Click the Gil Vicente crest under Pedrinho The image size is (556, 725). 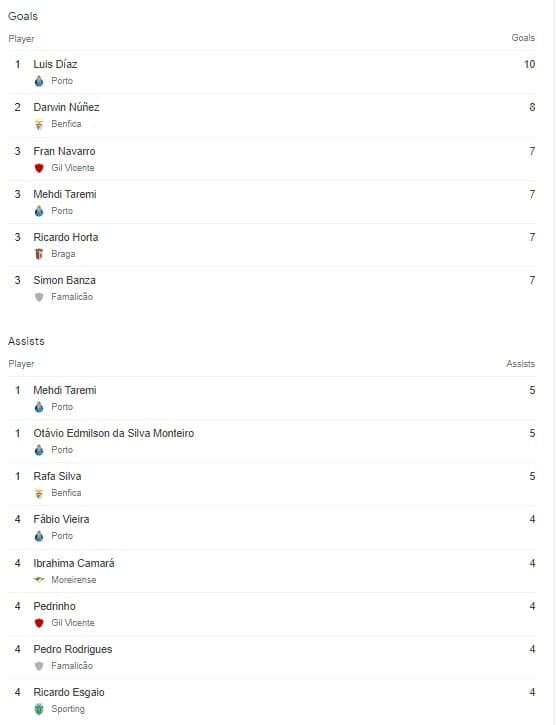(x=39, y=623)
